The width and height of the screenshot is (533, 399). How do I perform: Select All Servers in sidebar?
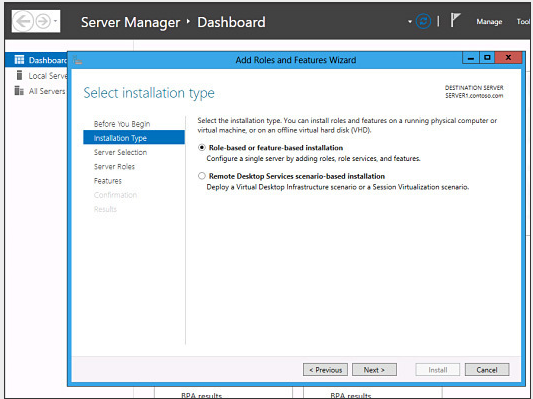coord(47,91)
